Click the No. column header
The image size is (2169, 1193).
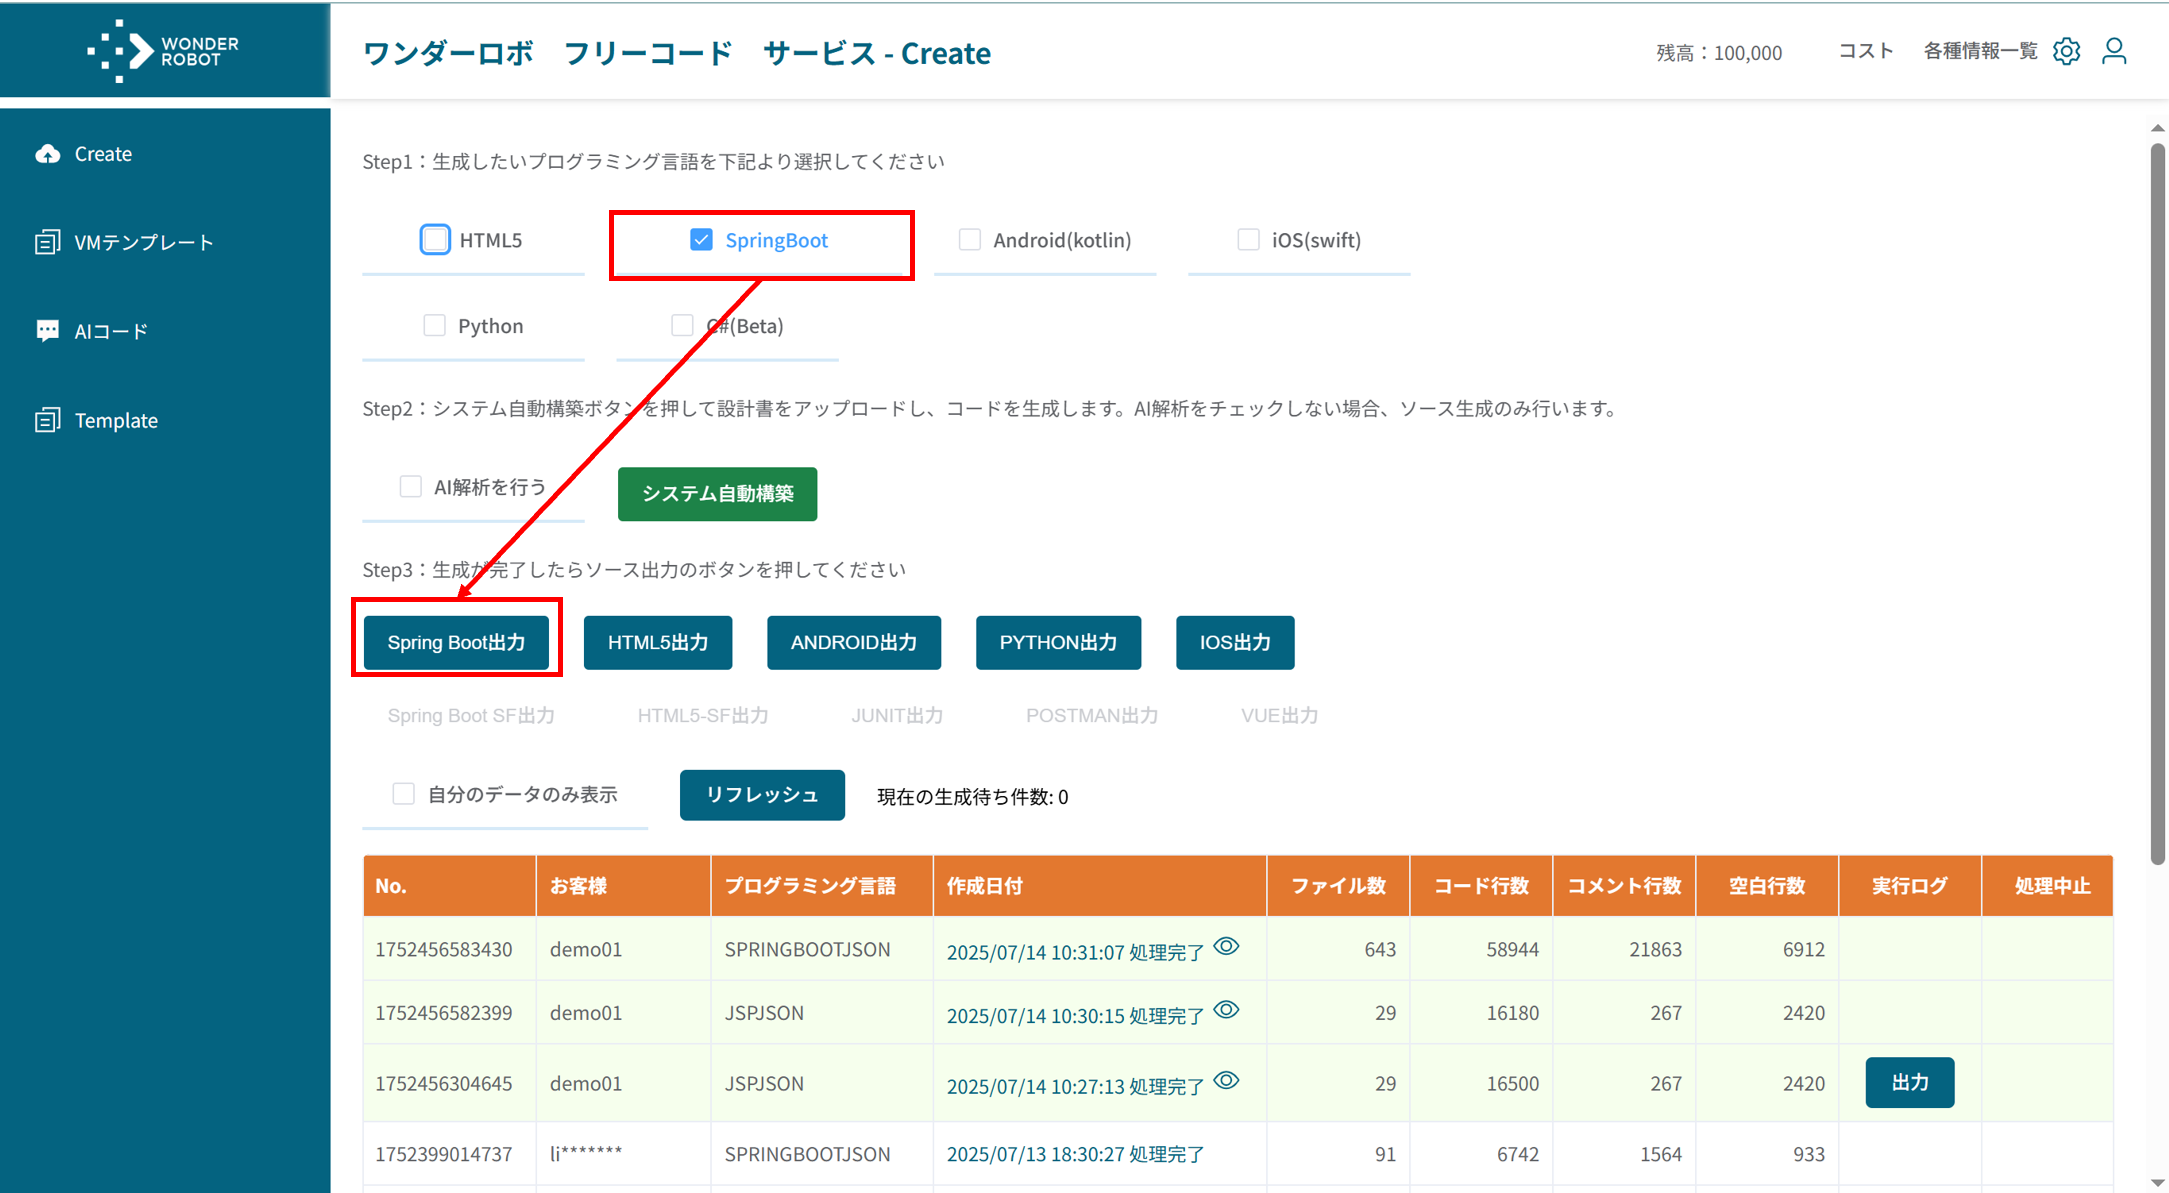click(x=449, y=886)
